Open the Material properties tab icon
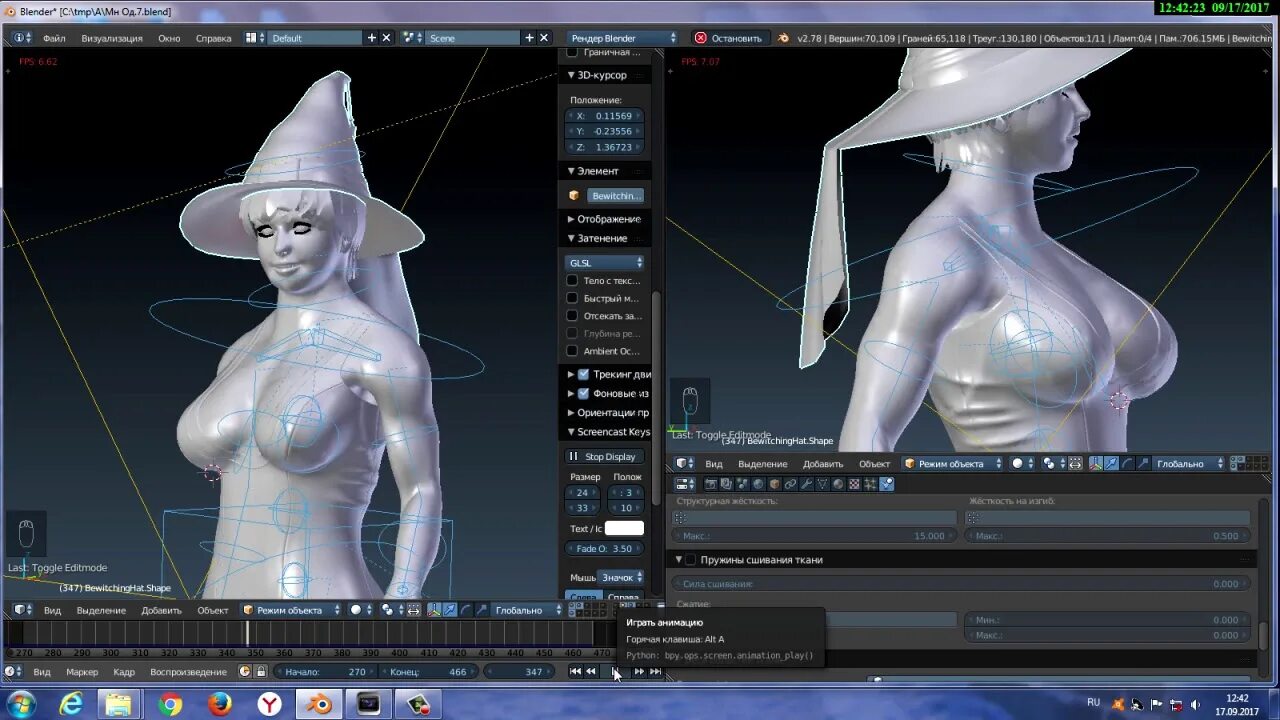This screenshot has width=1280, height=720. point(838,484)
